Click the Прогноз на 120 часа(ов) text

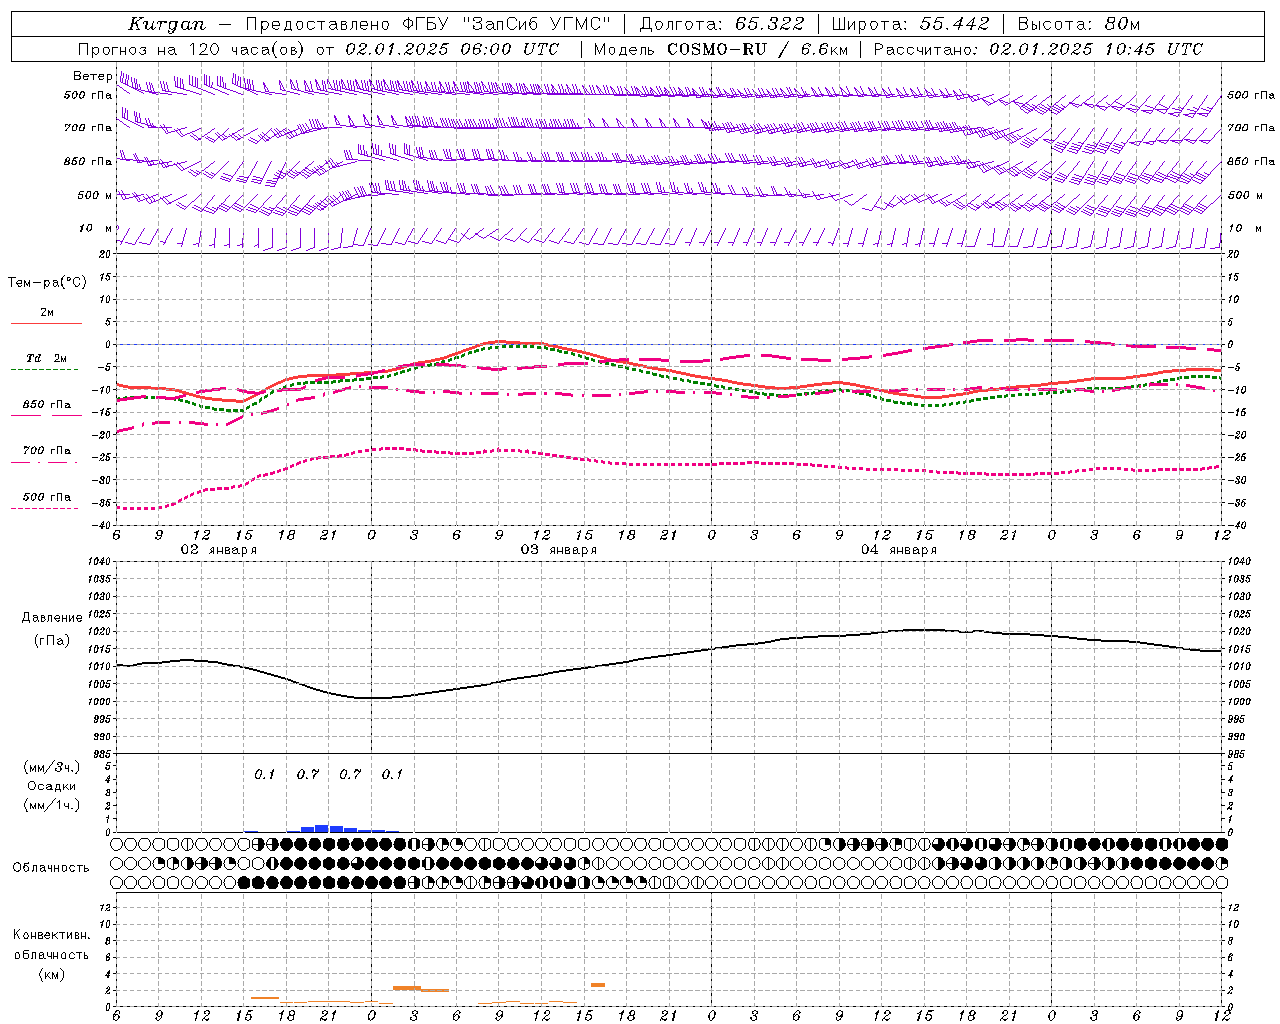click(193, 49)
